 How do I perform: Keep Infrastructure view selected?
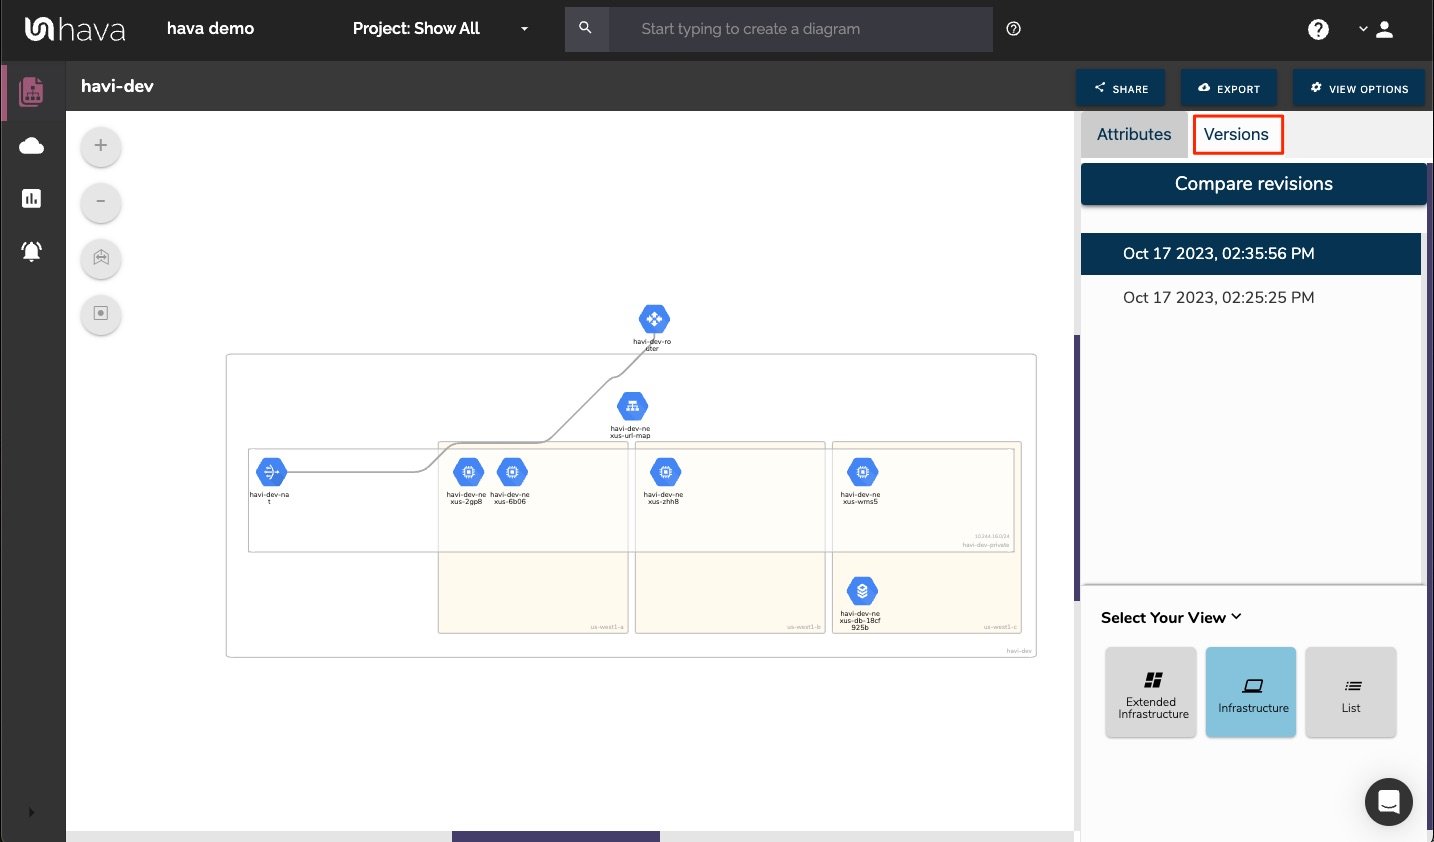point(1250,691)
